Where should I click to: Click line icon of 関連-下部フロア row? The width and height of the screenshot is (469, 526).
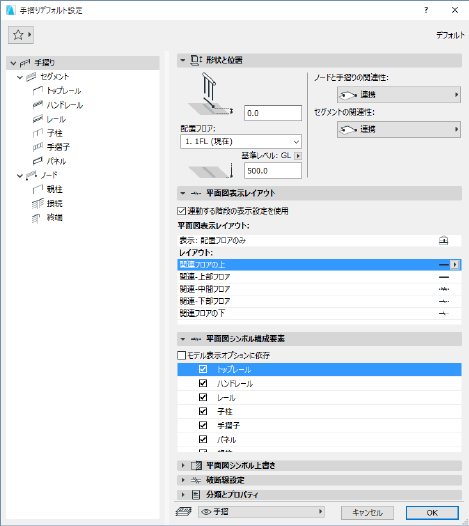[x=444, y=301]
